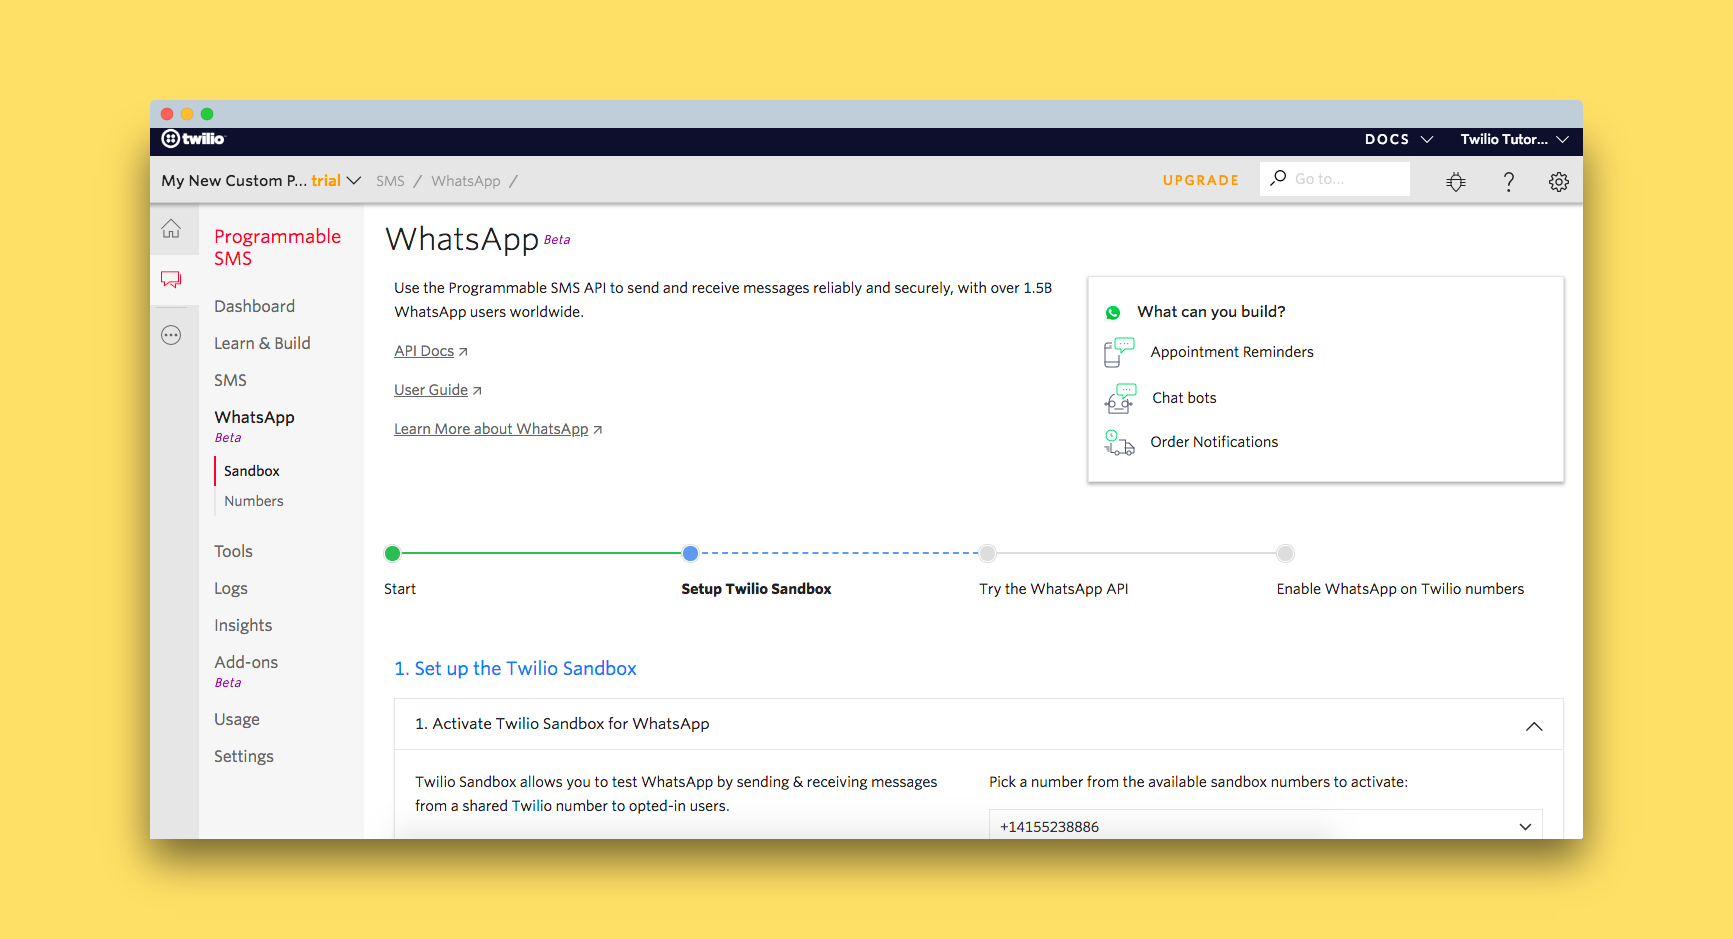Select WhatsApp in the sidebar menu

(254, 417)
